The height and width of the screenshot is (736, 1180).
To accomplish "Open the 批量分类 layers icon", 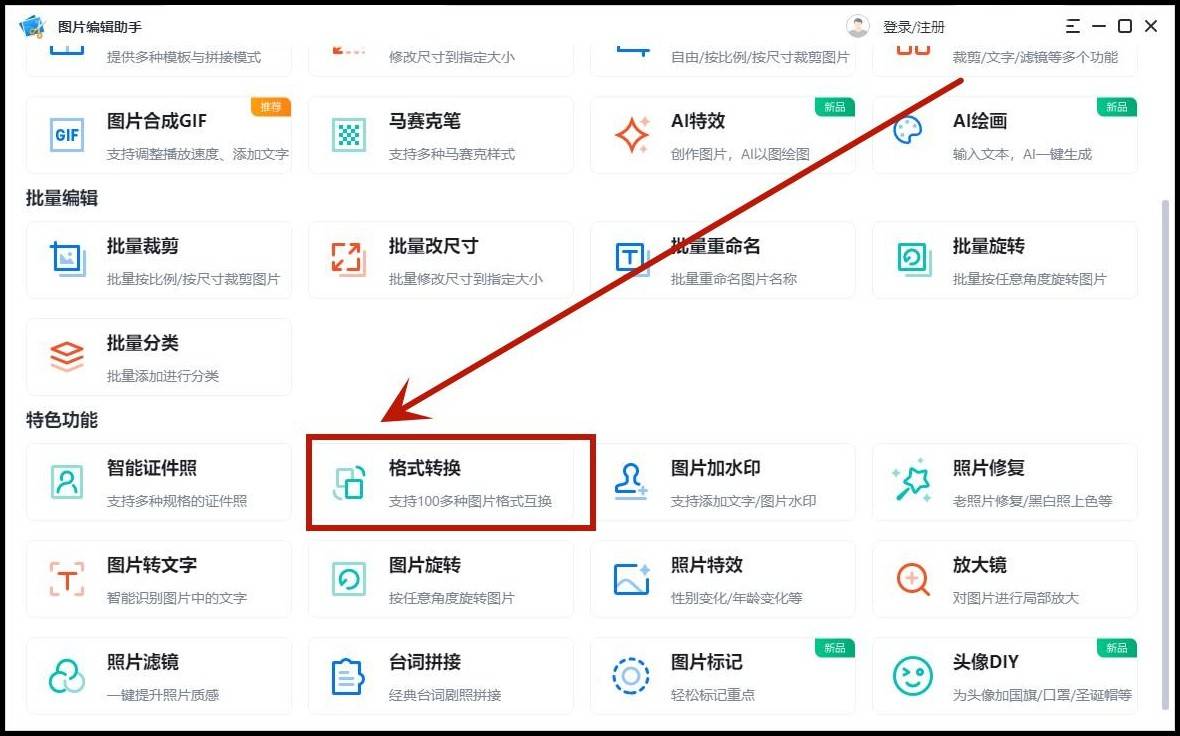I will tap(67, 357).
